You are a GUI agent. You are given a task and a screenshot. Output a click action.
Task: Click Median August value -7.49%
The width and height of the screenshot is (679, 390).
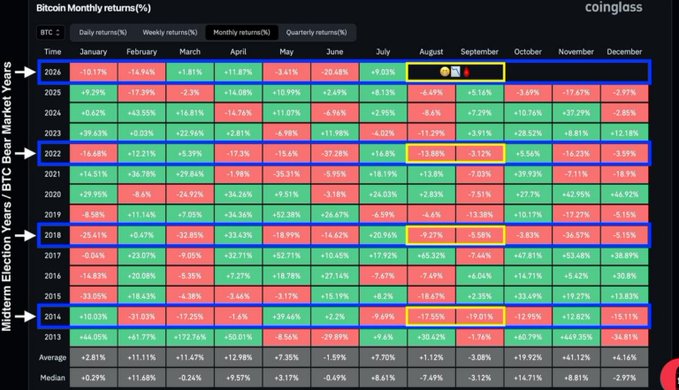click(431, 377)
